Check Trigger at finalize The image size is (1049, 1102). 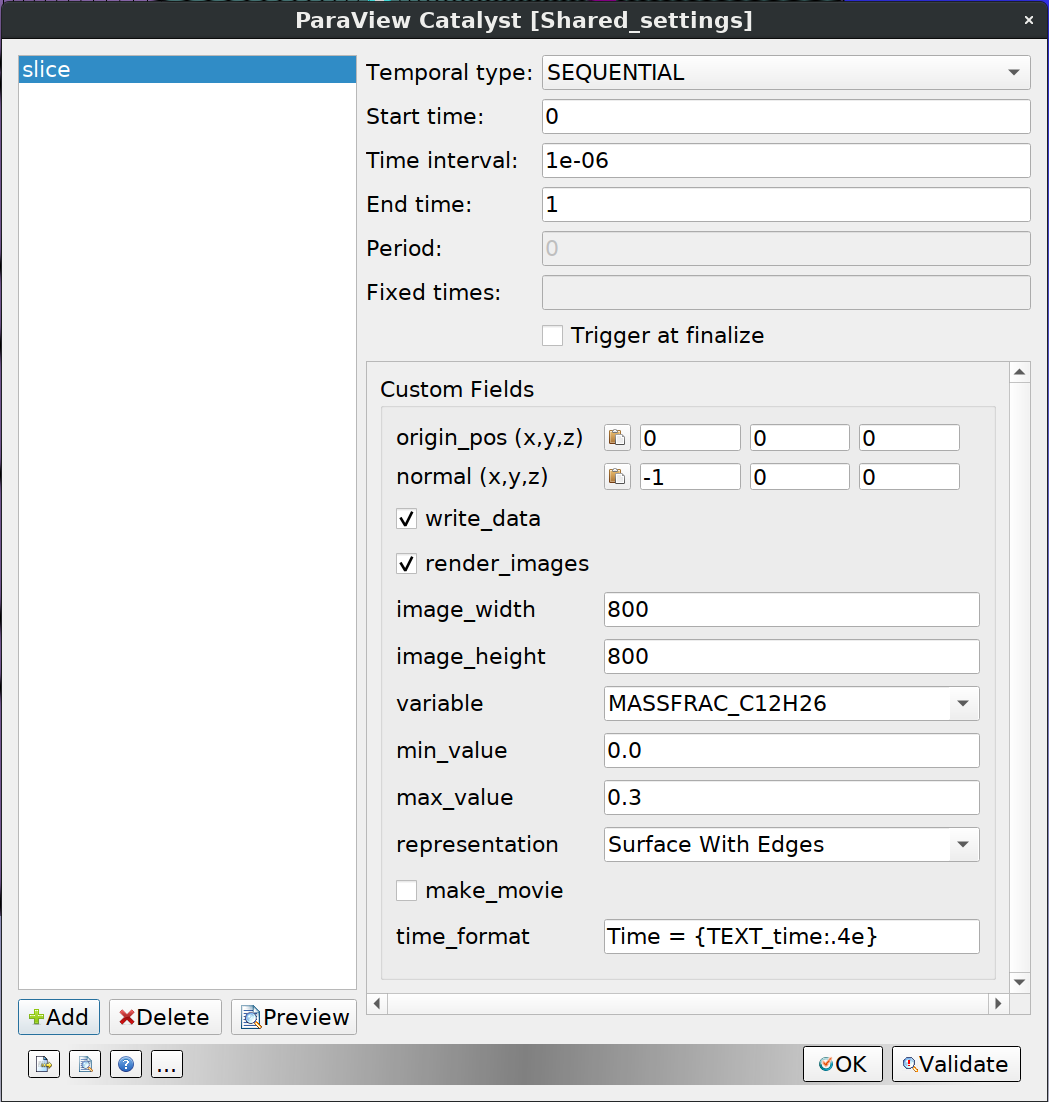pyautogui.click(x=552, y=335)
